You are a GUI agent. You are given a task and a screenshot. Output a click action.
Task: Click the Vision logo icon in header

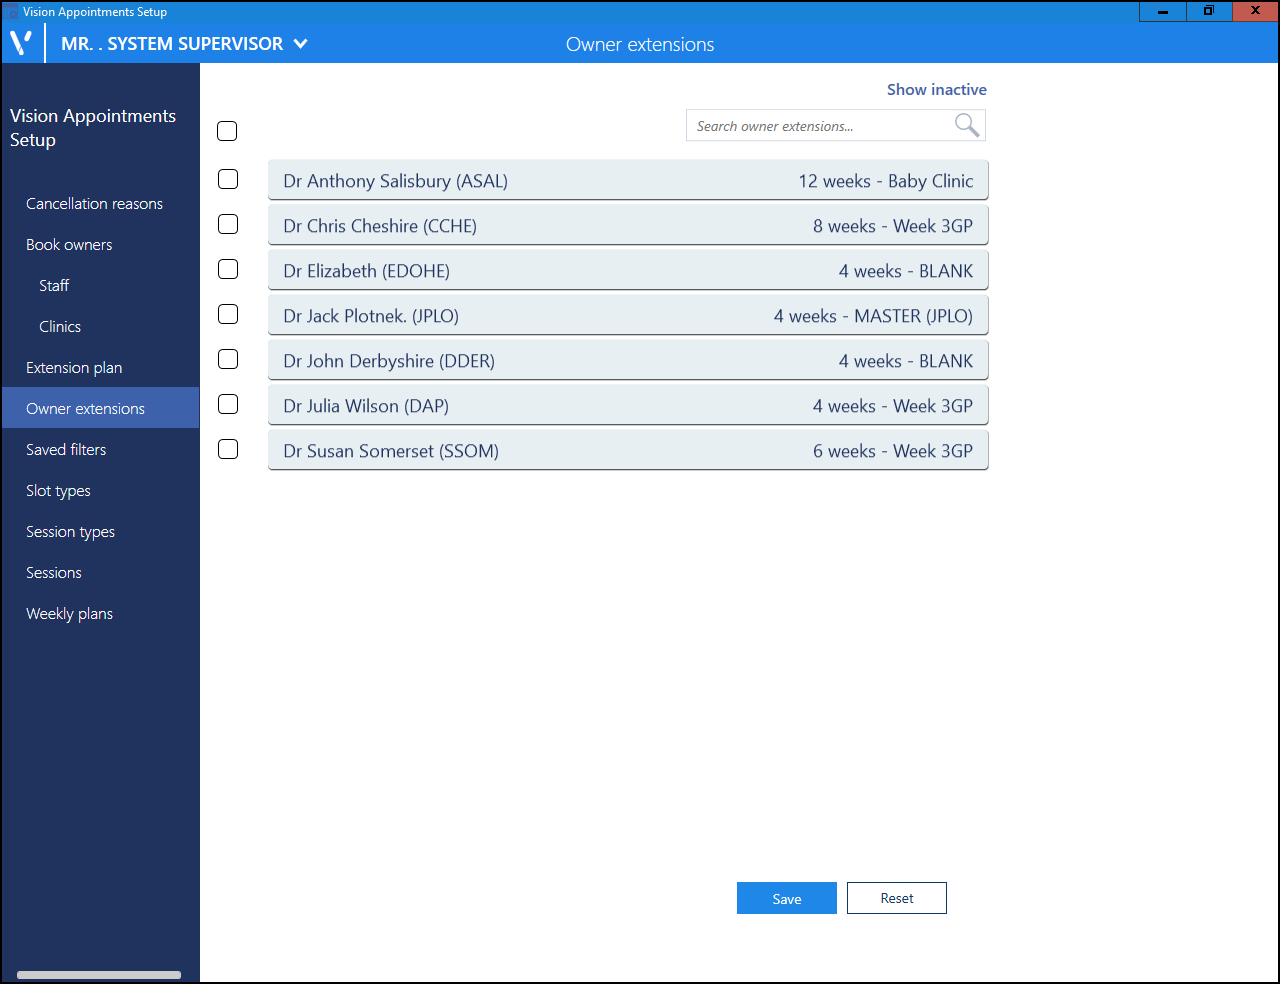[x=21, y=43]
